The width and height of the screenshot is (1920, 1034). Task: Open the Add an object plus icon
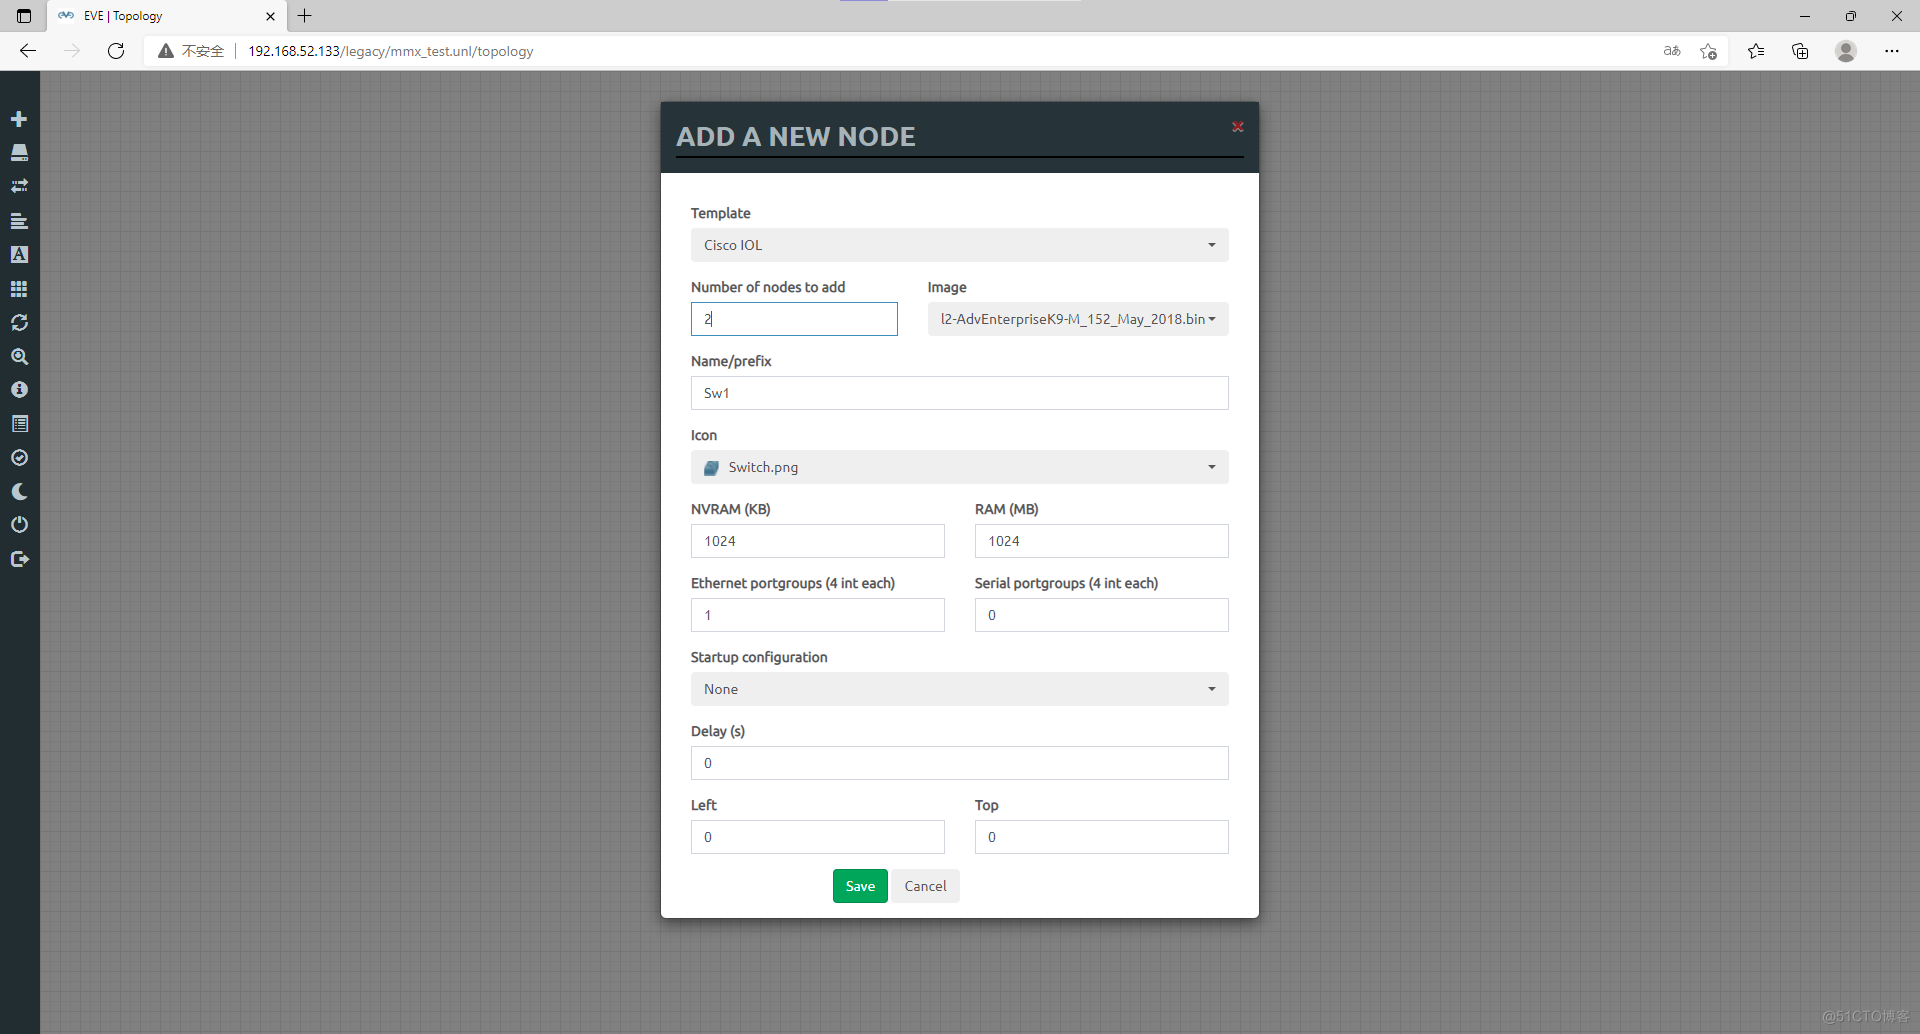(x=19, y=119)
